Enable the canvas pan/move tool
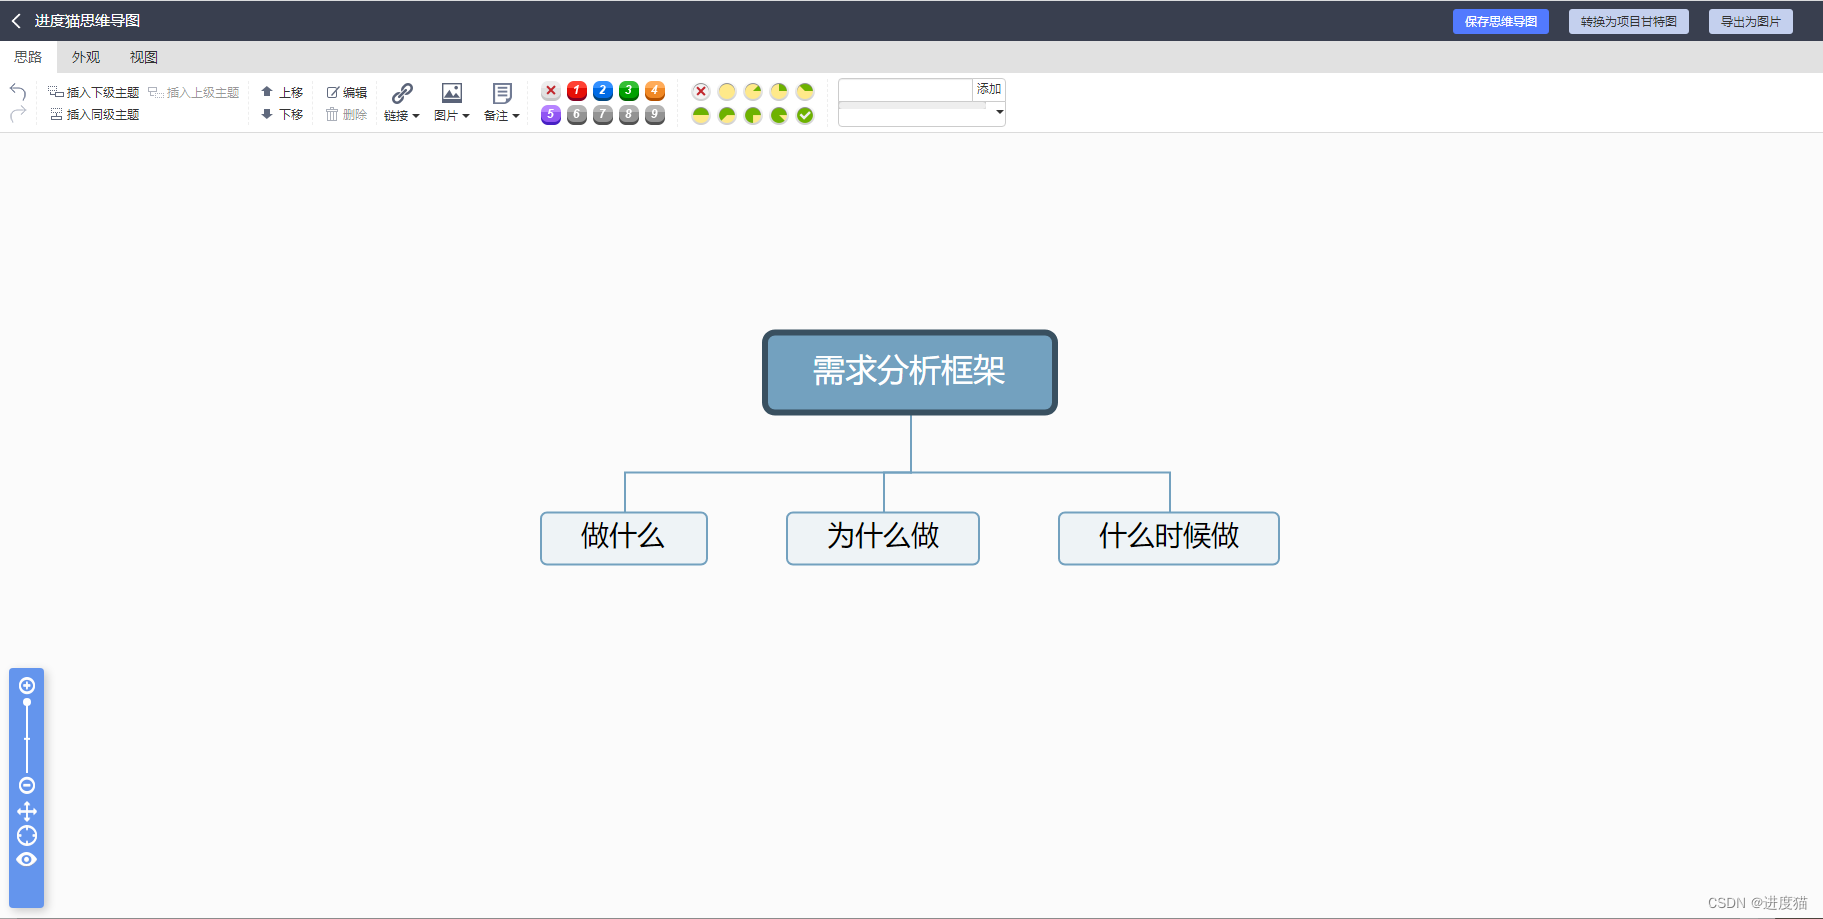Image resolution: width=1823 pixels, height=919 pixels. coord(27,811)
